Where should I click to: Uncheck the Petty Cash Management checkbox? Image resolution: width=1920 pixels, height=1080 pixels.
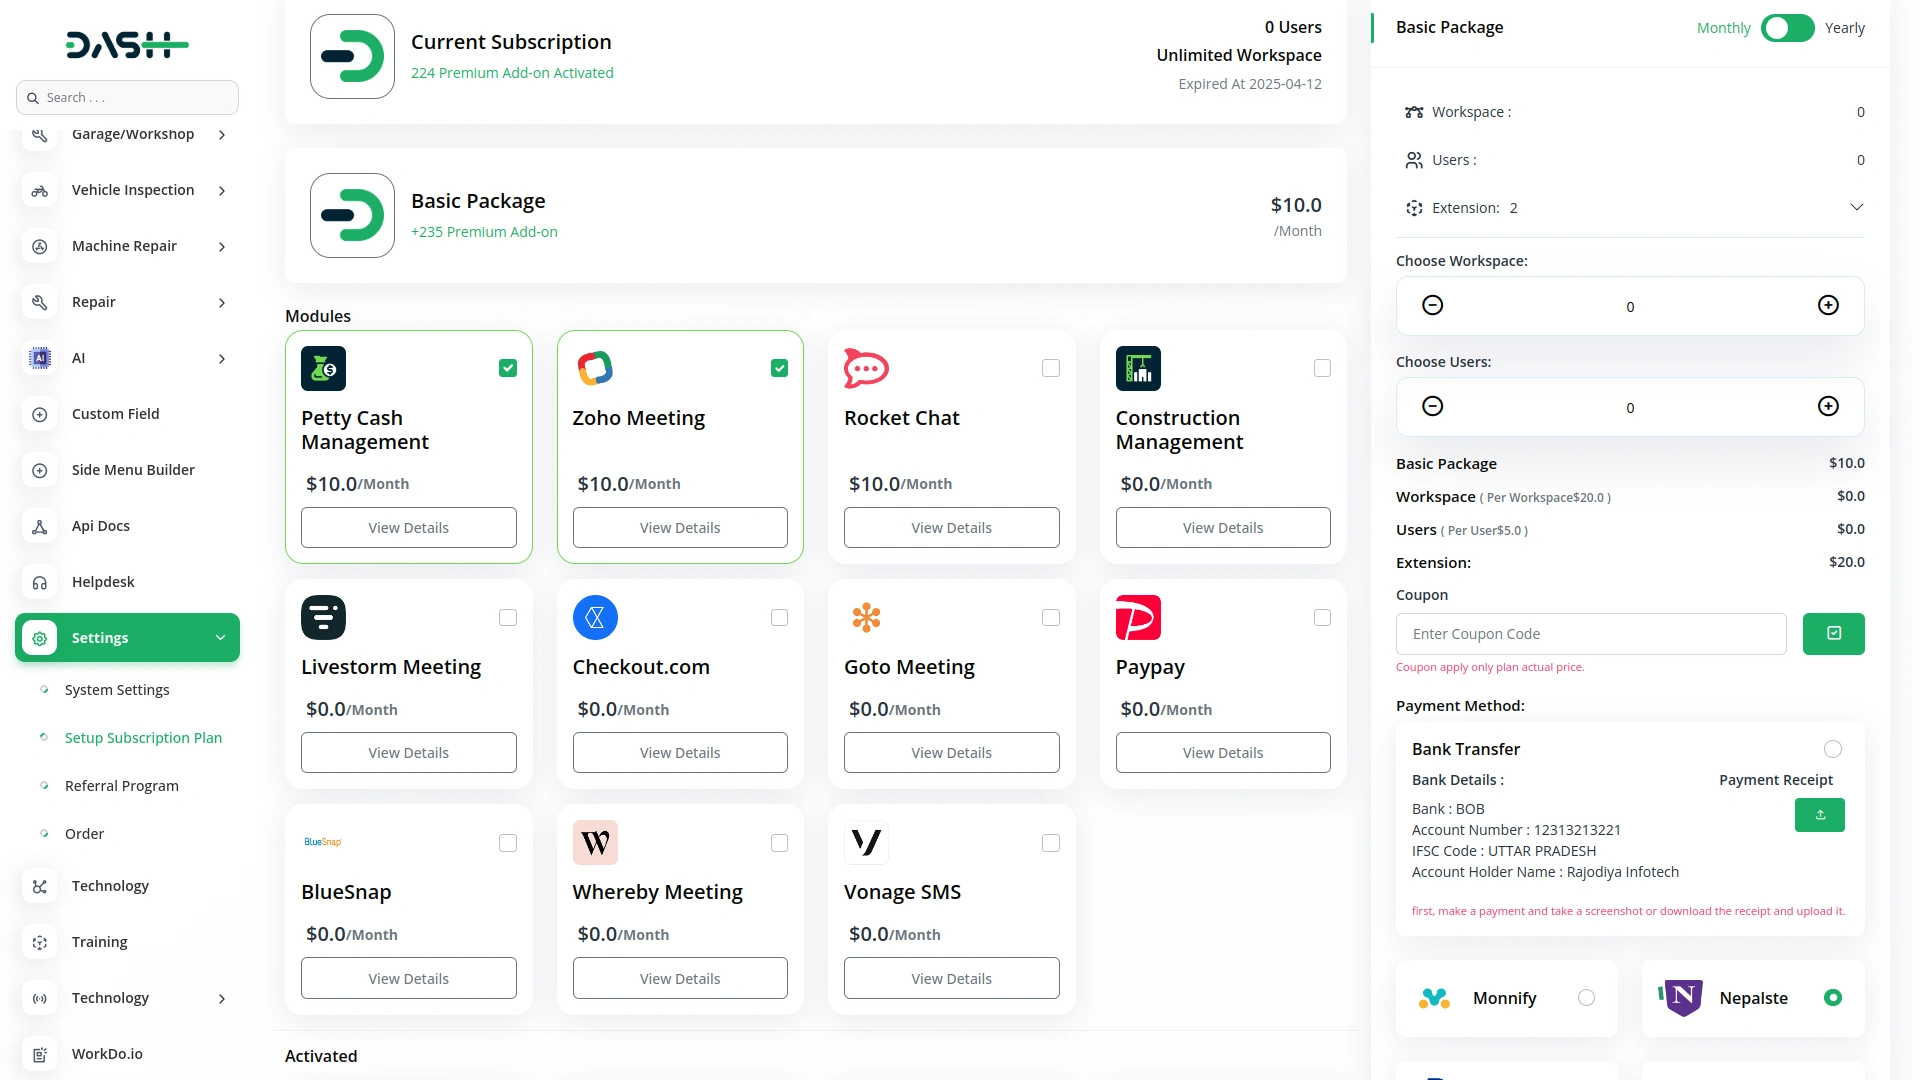coord(508,369)
